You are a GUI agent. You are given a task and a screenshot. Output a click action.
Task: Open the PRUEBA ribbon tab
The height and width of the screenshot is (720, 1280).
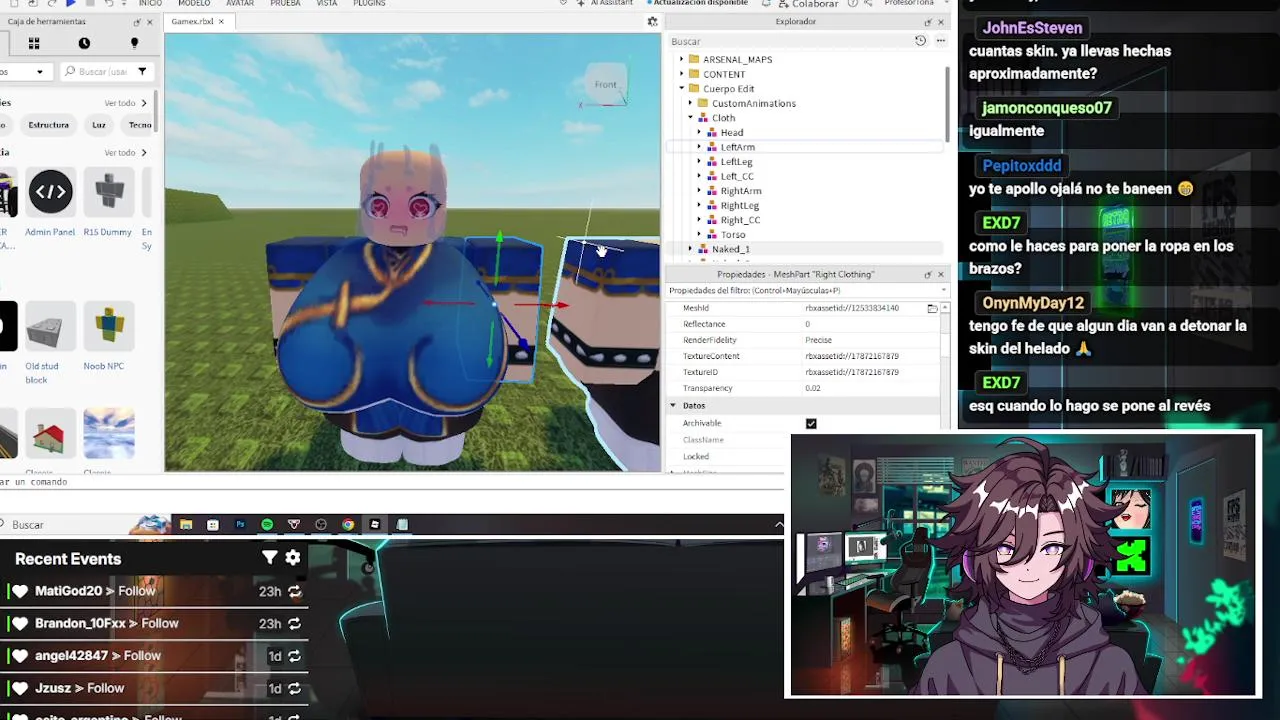285,3
